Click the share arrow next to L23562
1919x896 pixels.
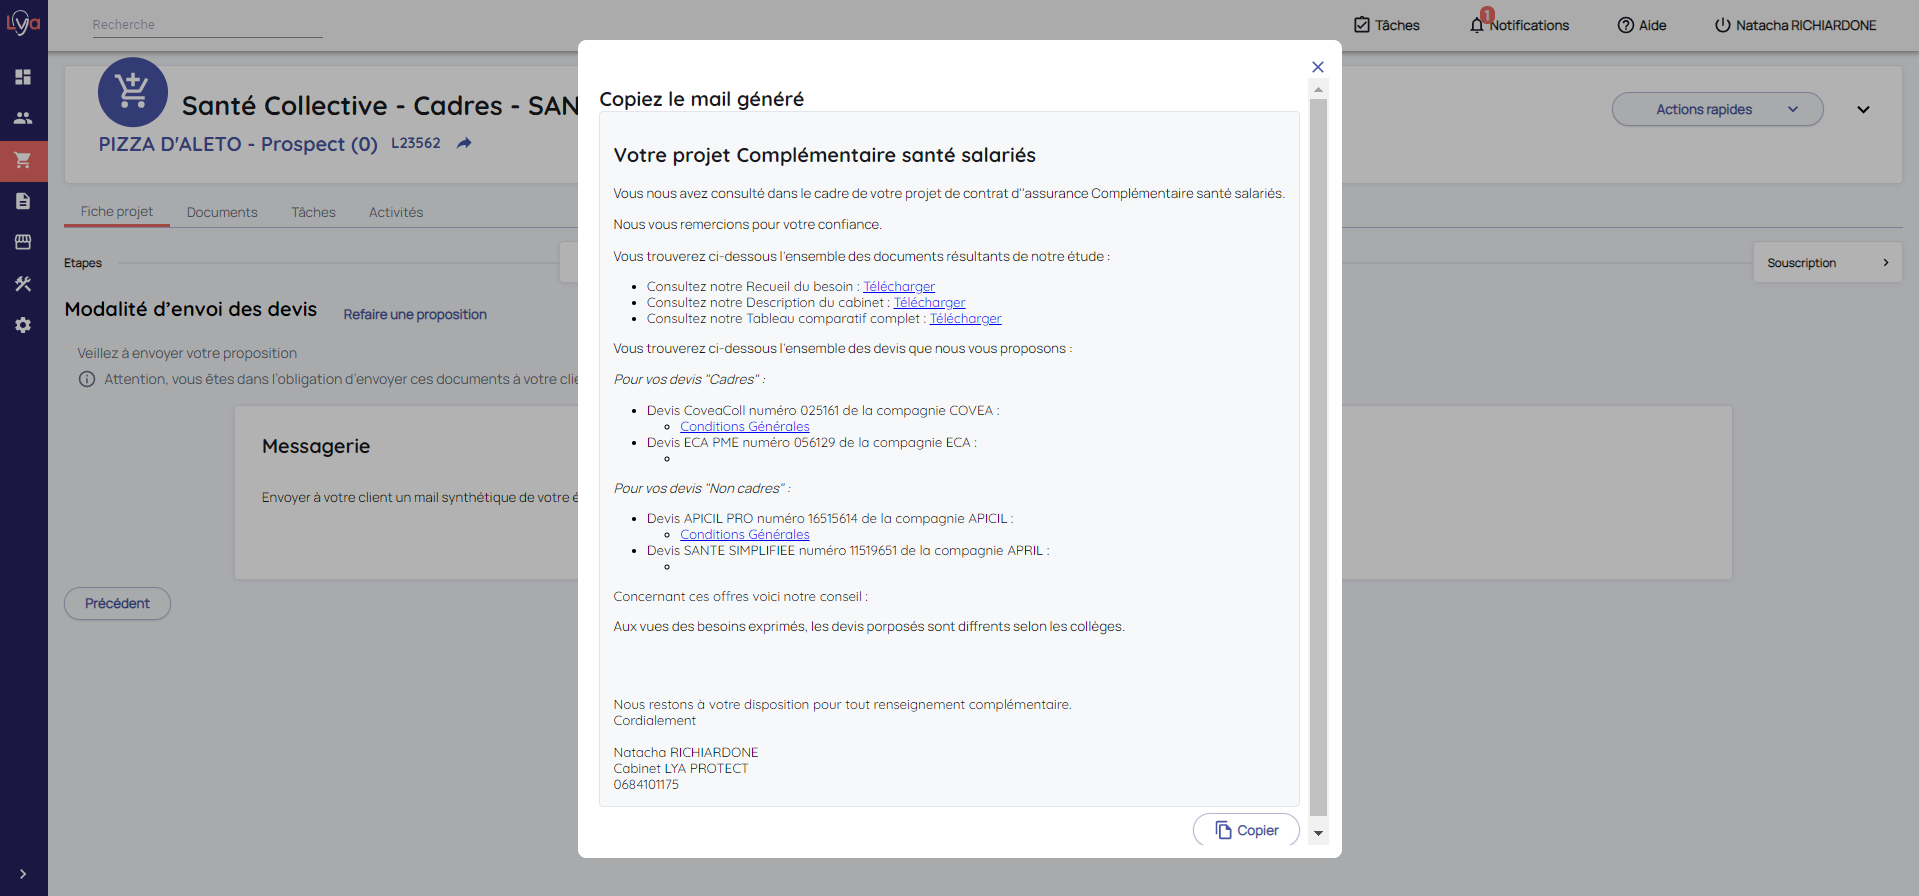464,144
